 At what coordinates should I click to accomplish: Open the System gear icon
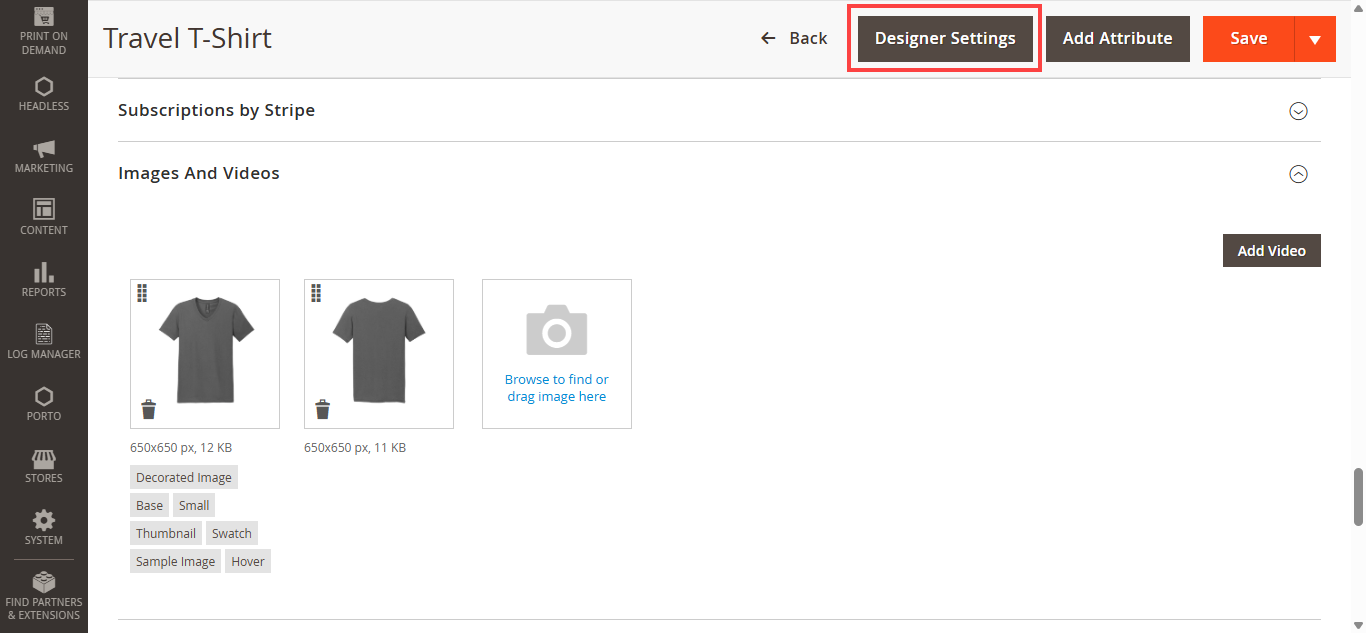point(44,521)
